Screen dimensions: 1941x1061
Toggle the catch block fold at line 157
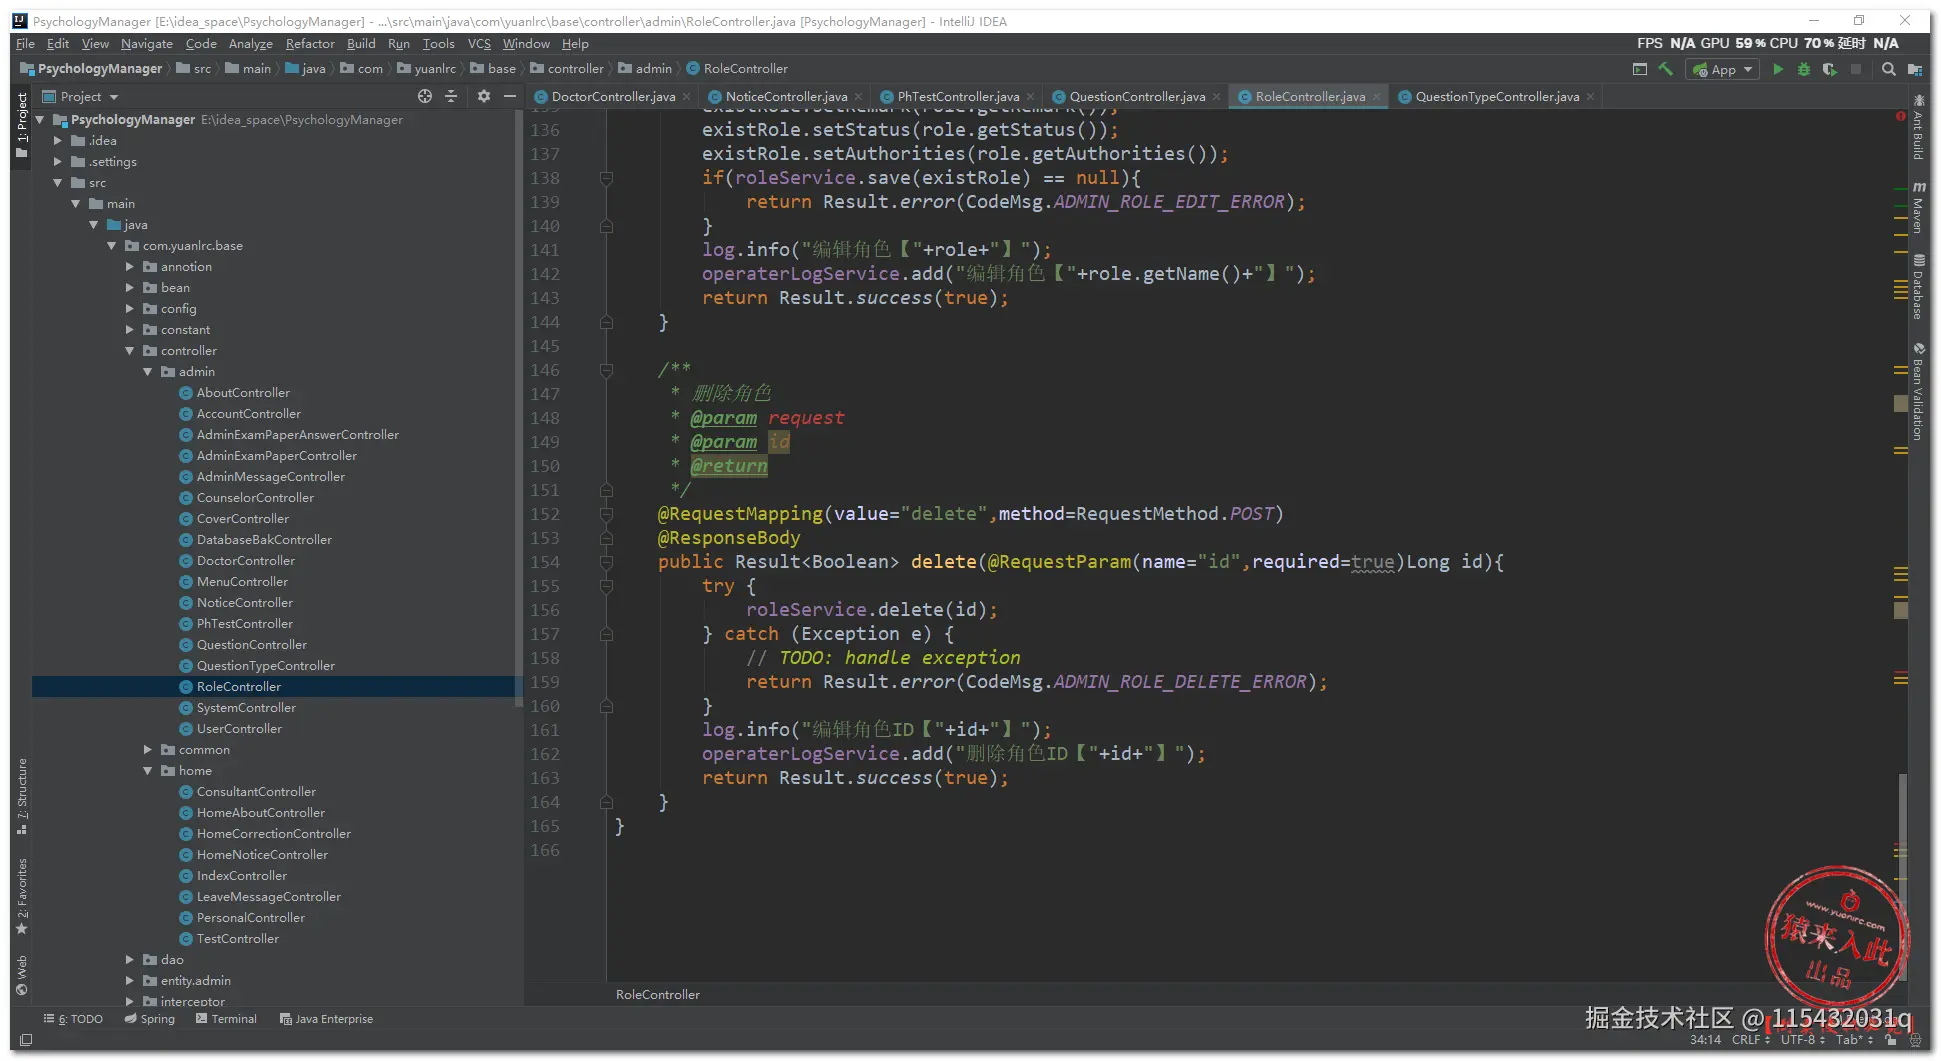point(606,634)
